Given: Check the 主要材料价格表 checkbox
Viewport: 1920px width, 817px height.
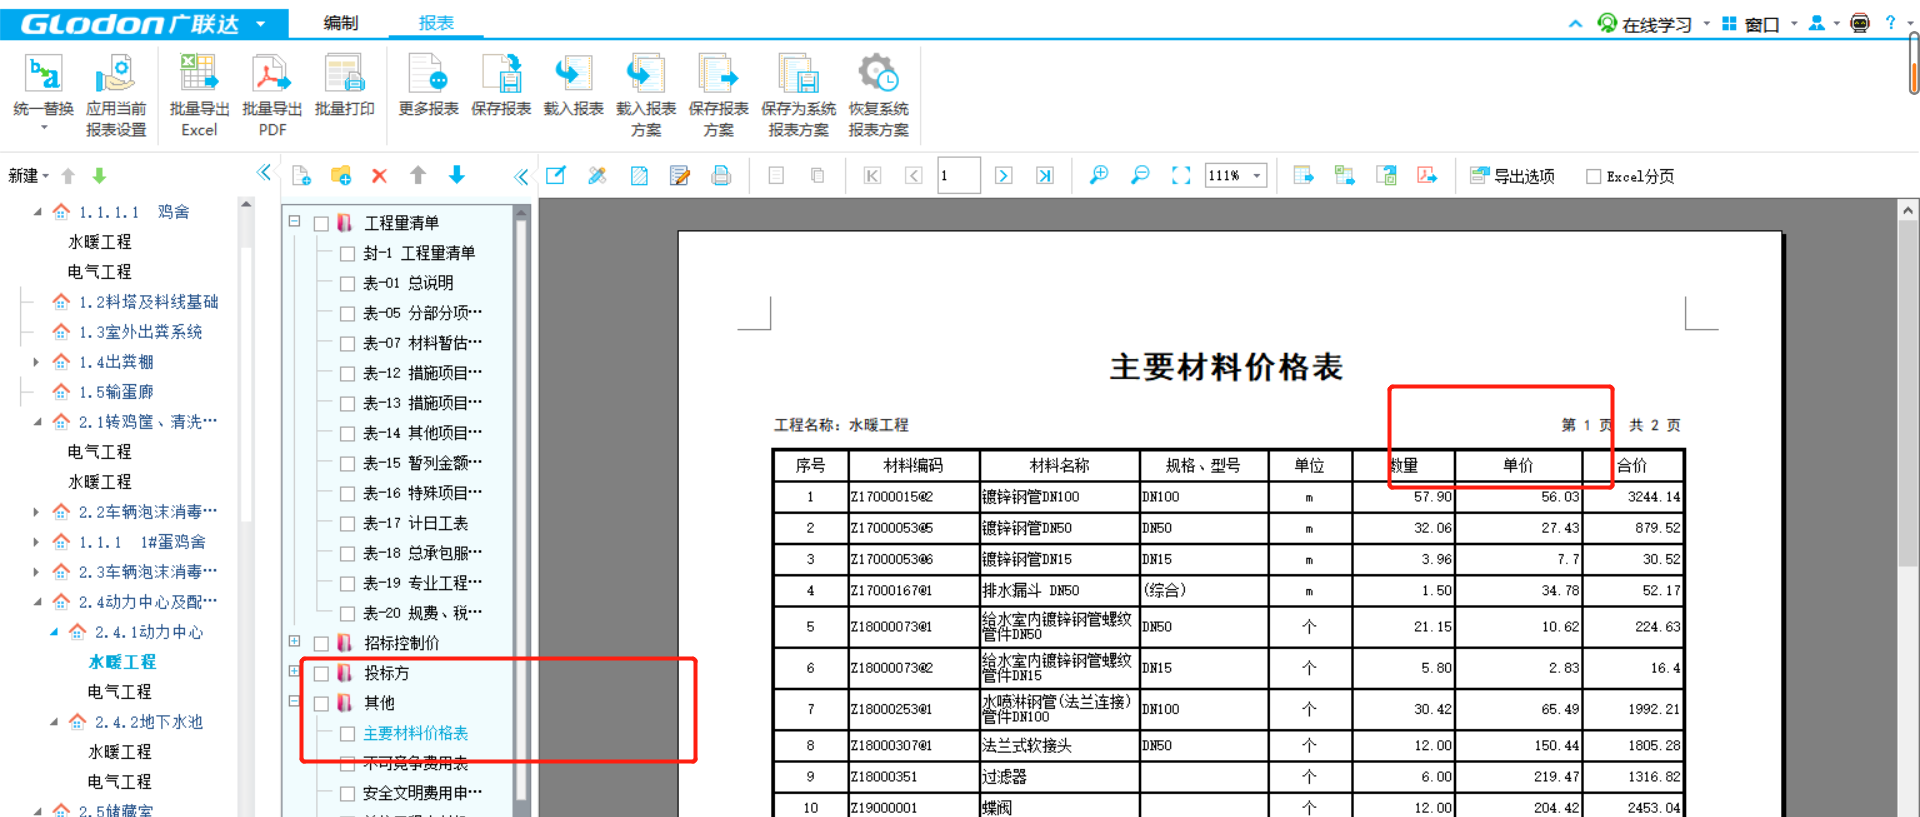Looking at the screenshot, I should pyautogui.click(x=347, y=734).
